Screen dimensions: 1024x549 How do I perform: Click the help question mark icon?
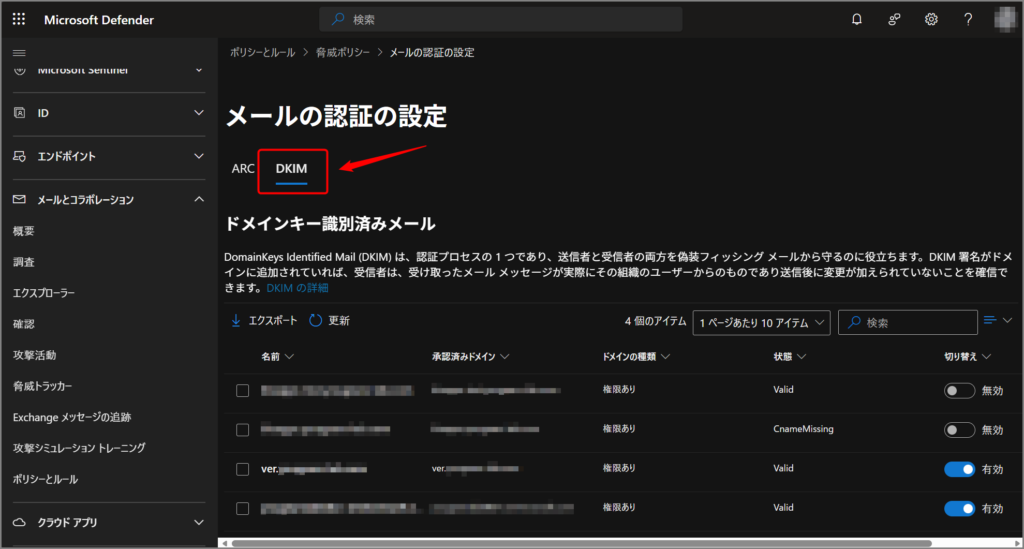[x=968, y=19]
